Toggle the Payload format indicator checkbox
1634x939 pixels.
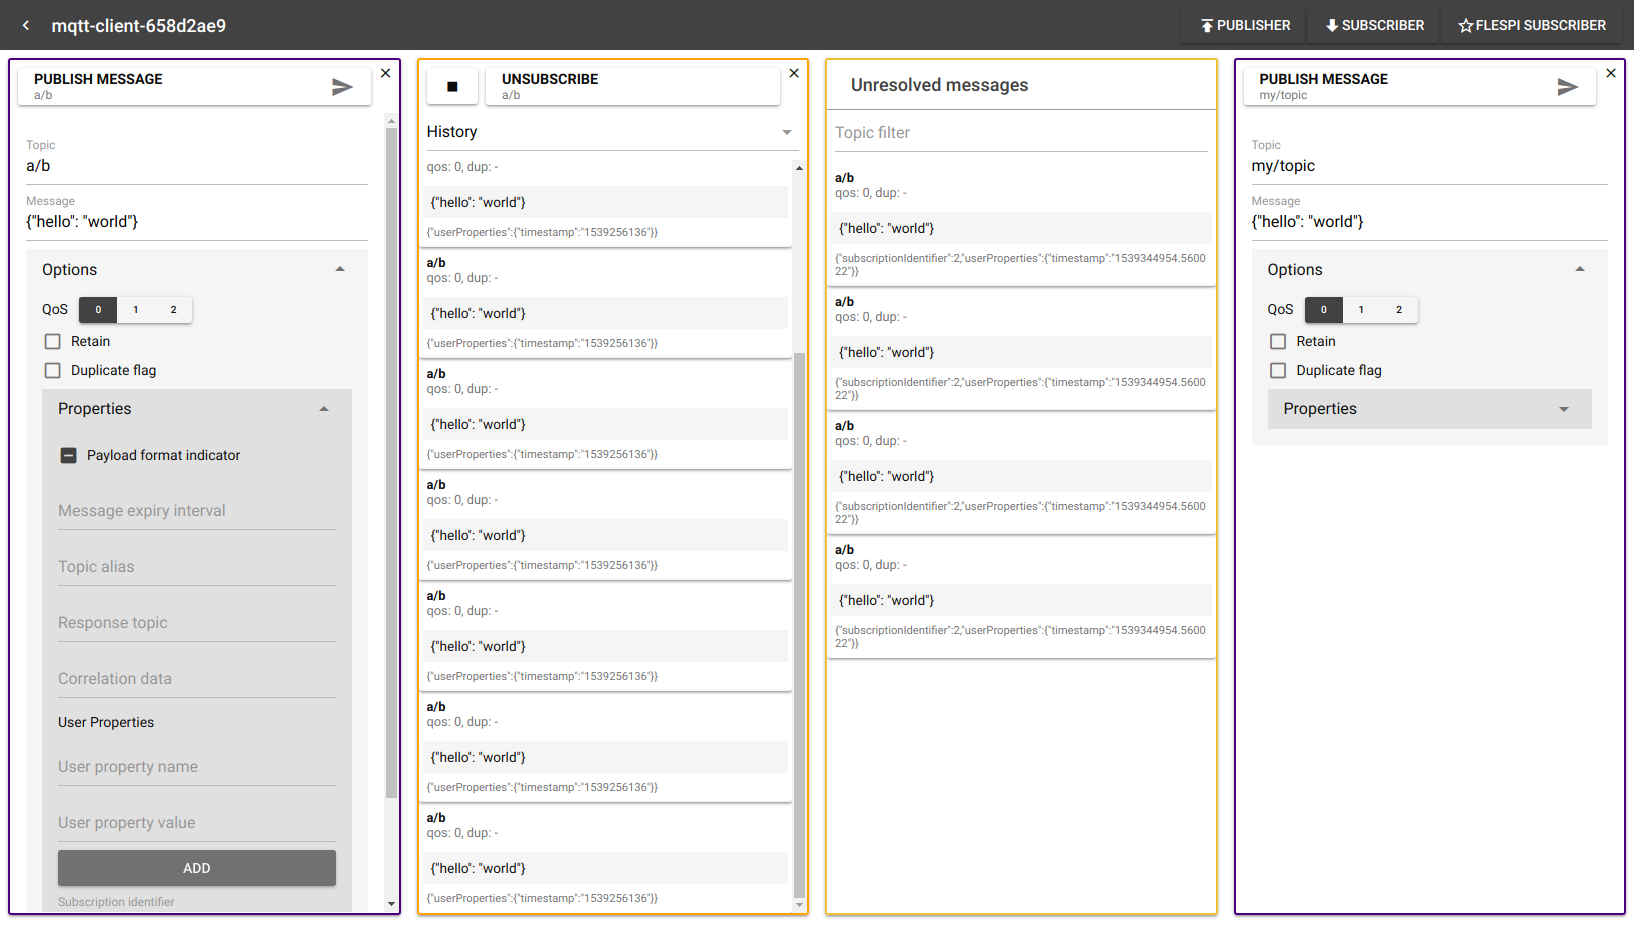point(69,455)
